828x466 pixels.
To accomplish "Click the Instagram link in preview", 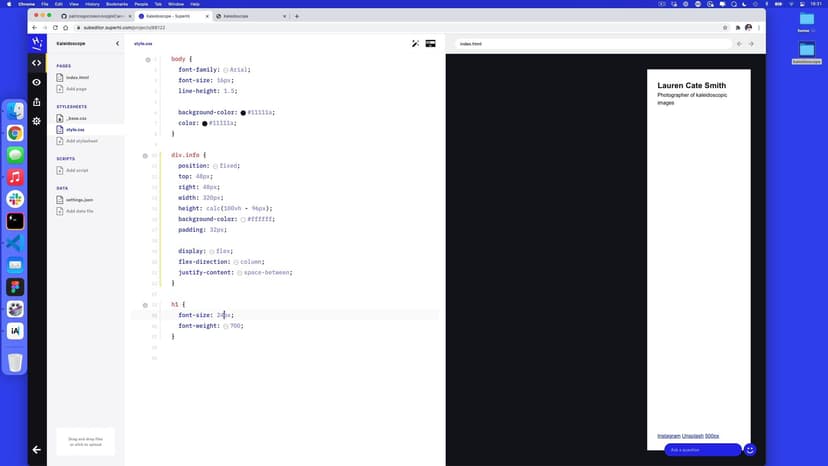I will pyautogui.click(x=668, y=436).
